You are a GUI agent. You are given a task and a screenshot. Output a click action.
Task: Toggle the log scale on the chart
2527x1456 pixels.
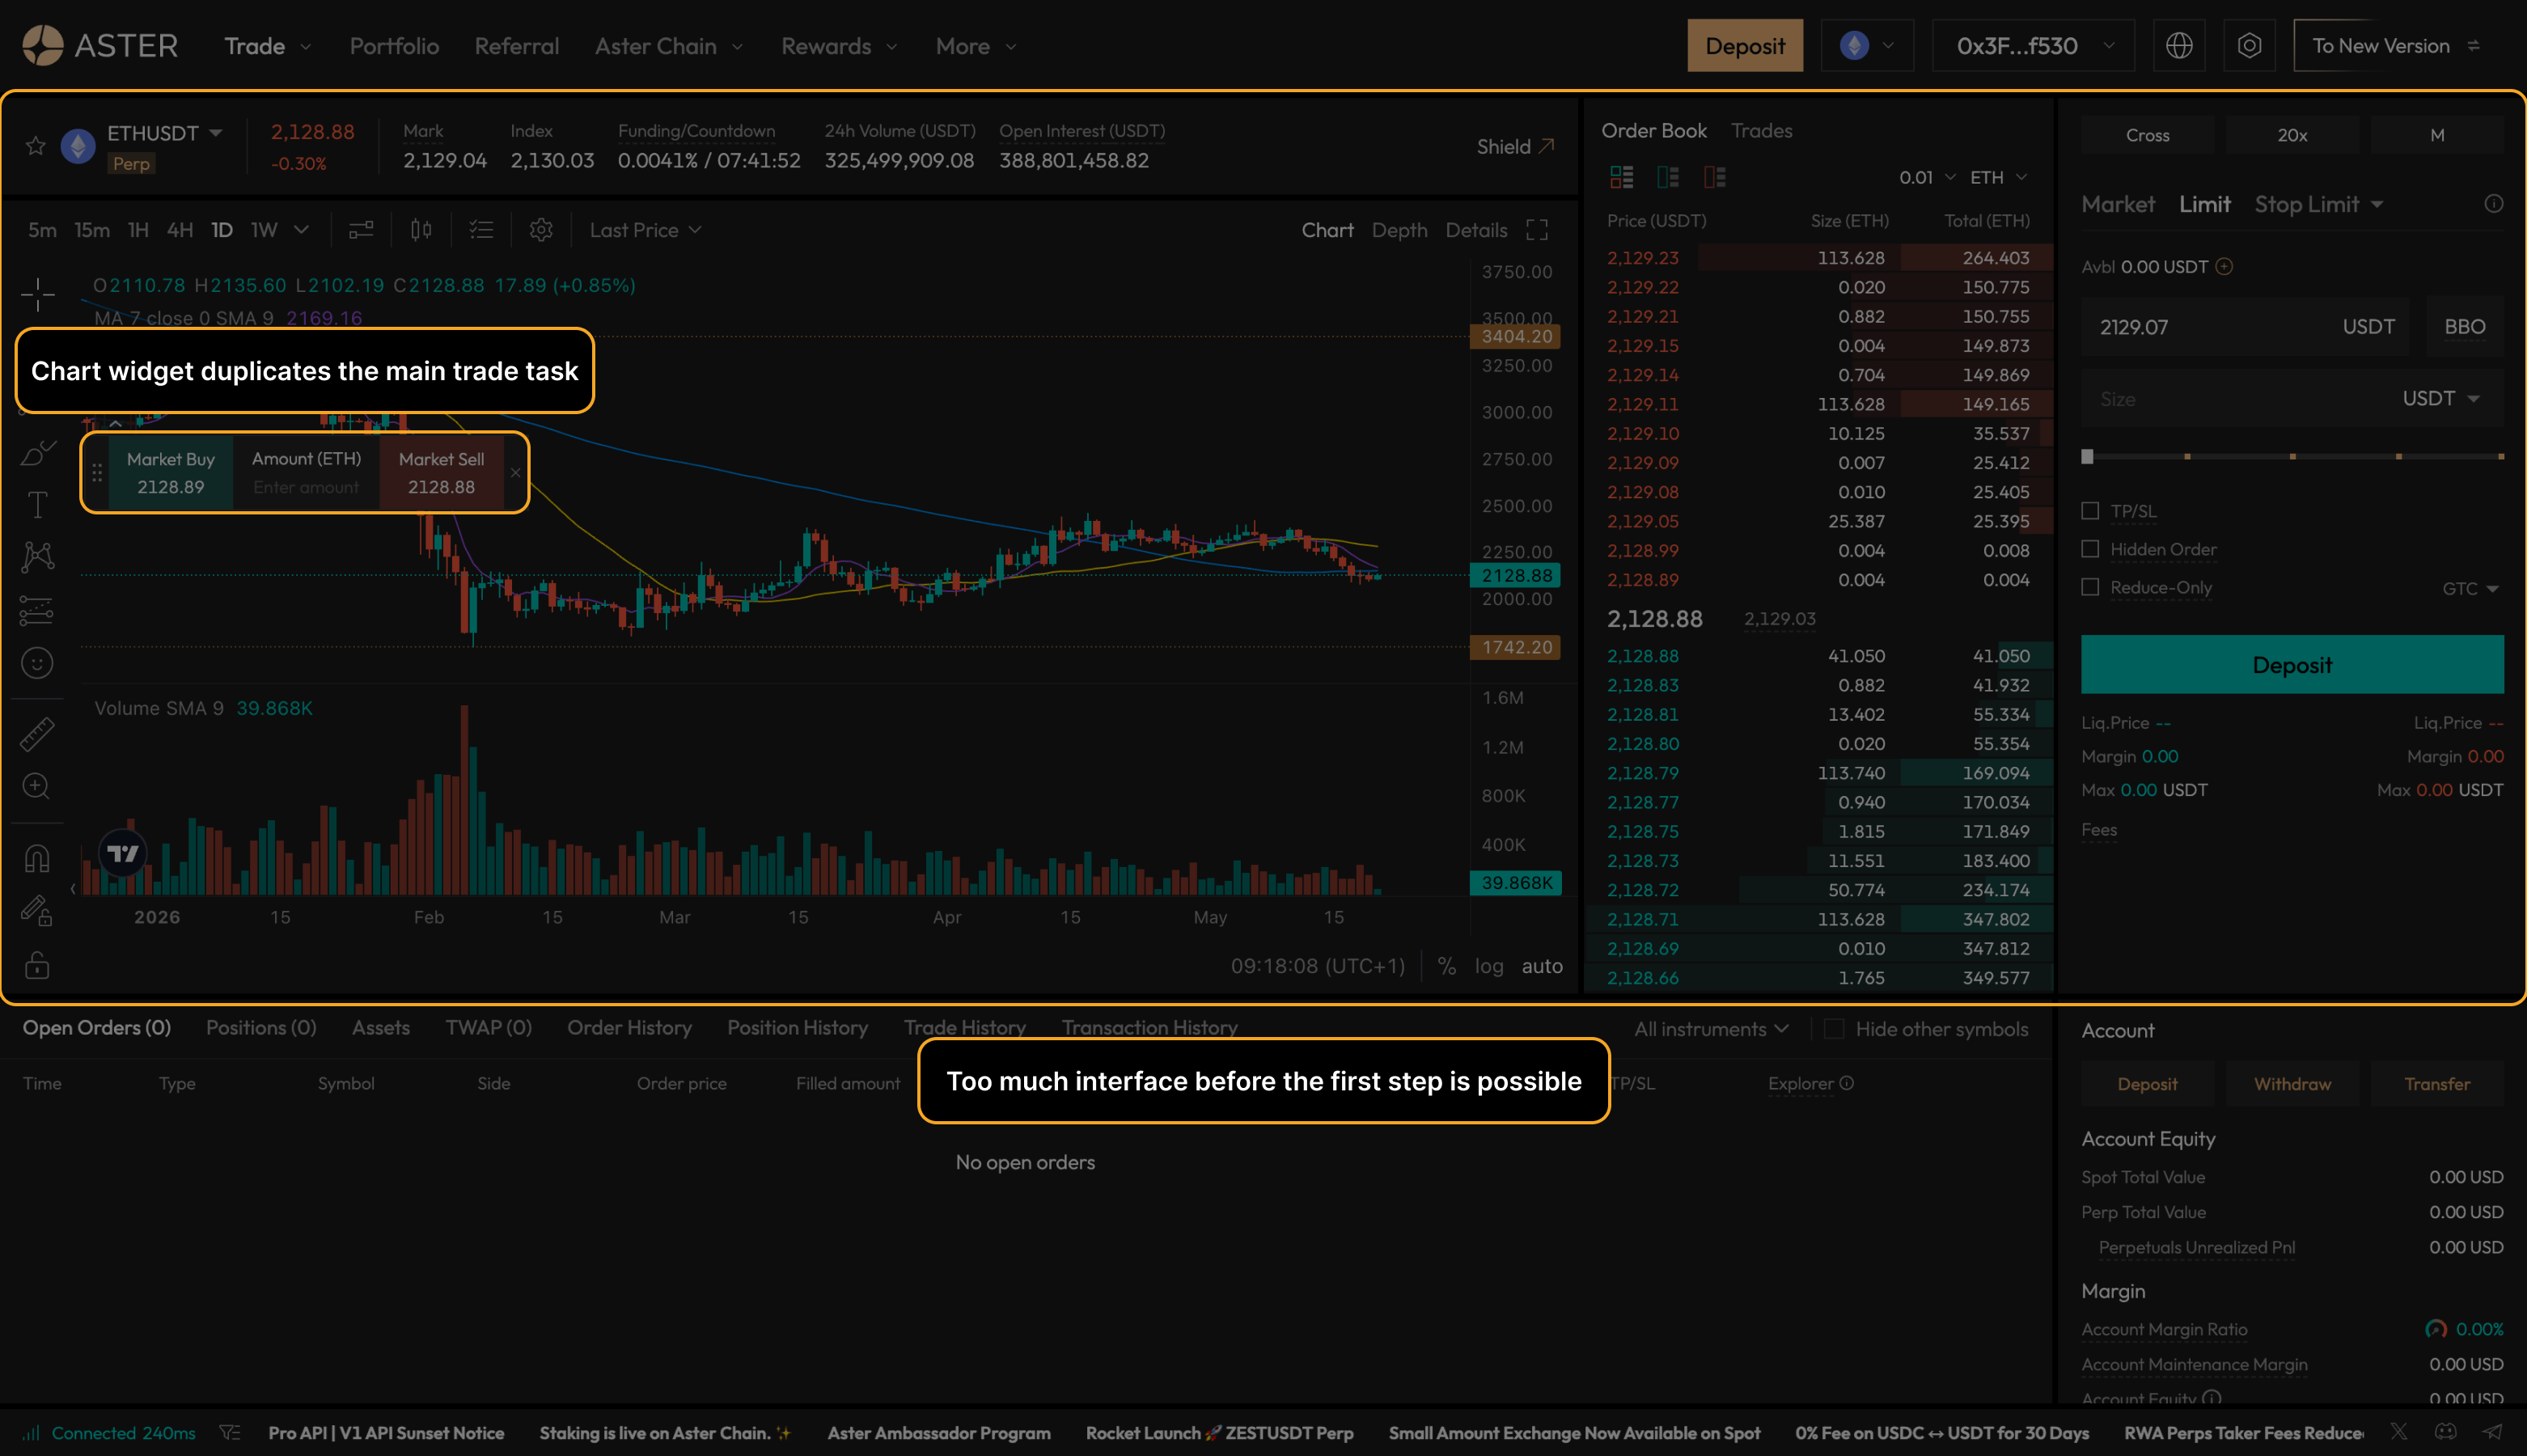click(1489, 966)
